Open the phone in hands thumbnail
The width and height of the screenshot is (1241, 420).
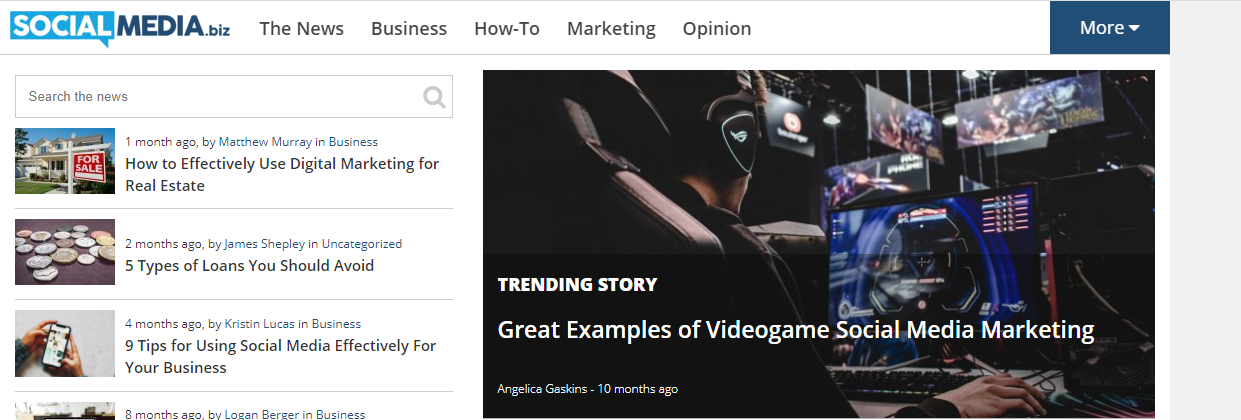pyautogui.click(x=65, y=343)
